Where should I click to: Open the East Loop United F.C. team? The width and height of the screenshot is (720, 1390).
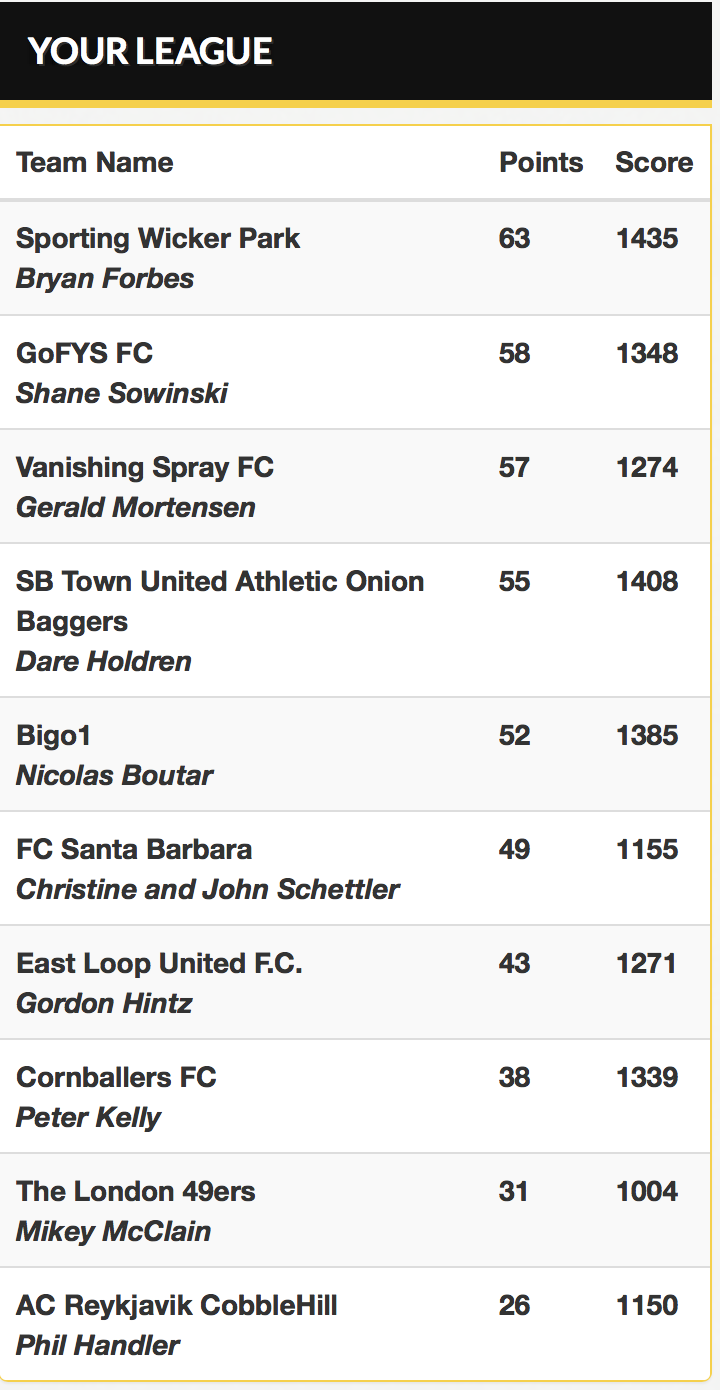point(159,963)
